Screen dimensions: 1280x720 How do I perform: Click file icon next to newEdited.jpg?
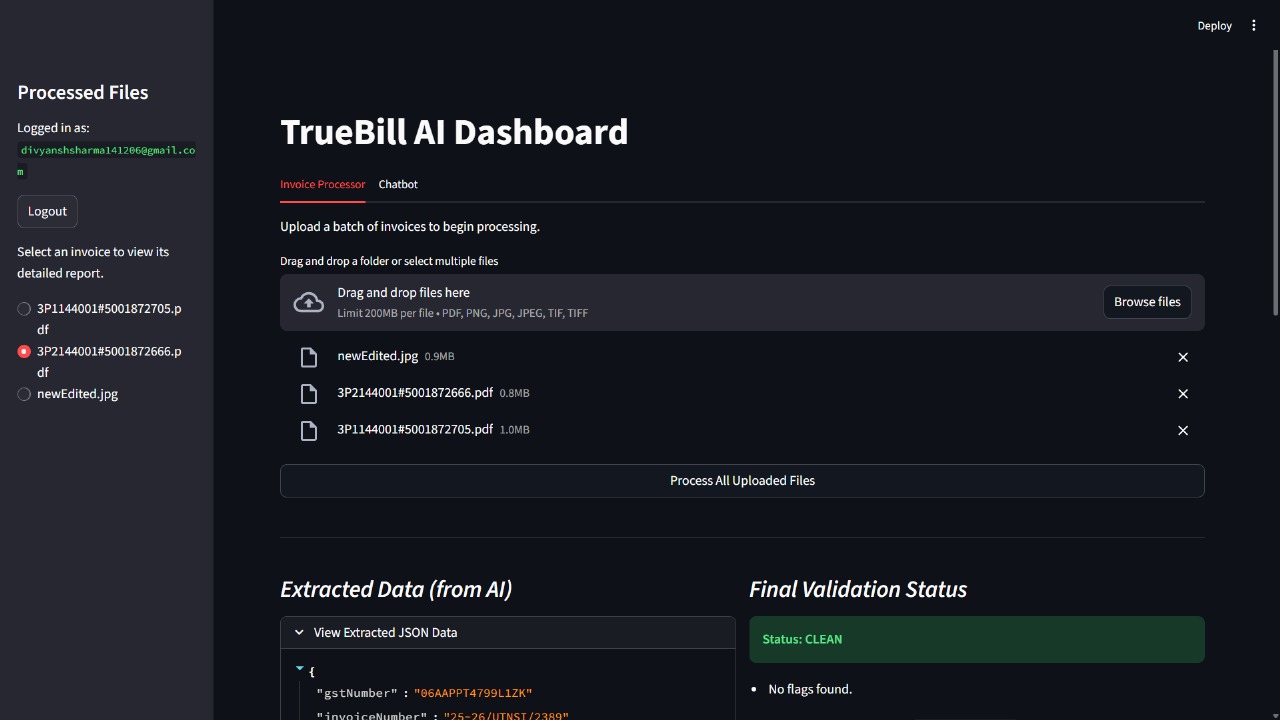pos(309,357)
